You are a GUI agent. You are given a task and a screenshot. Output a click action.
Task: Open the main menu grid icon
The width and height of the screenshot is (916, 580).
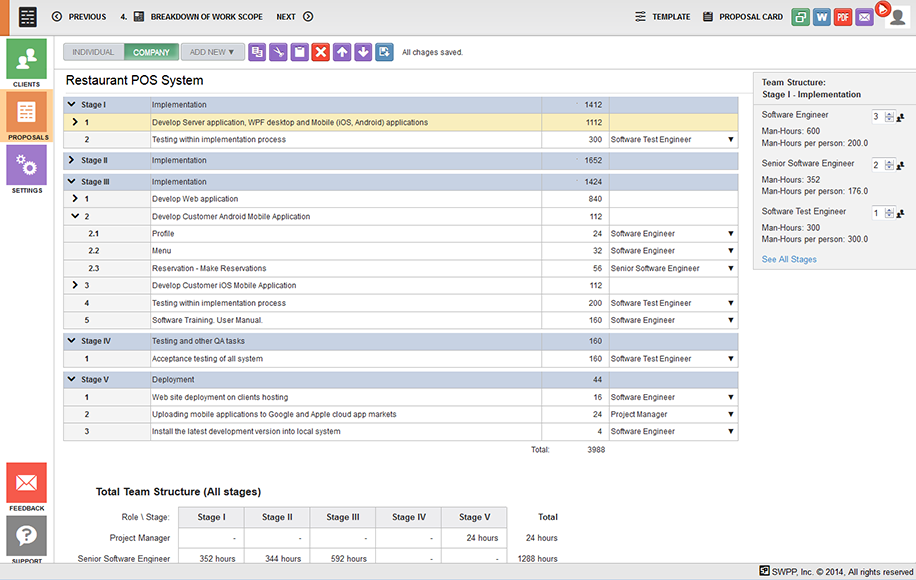(x=27, y=17)
